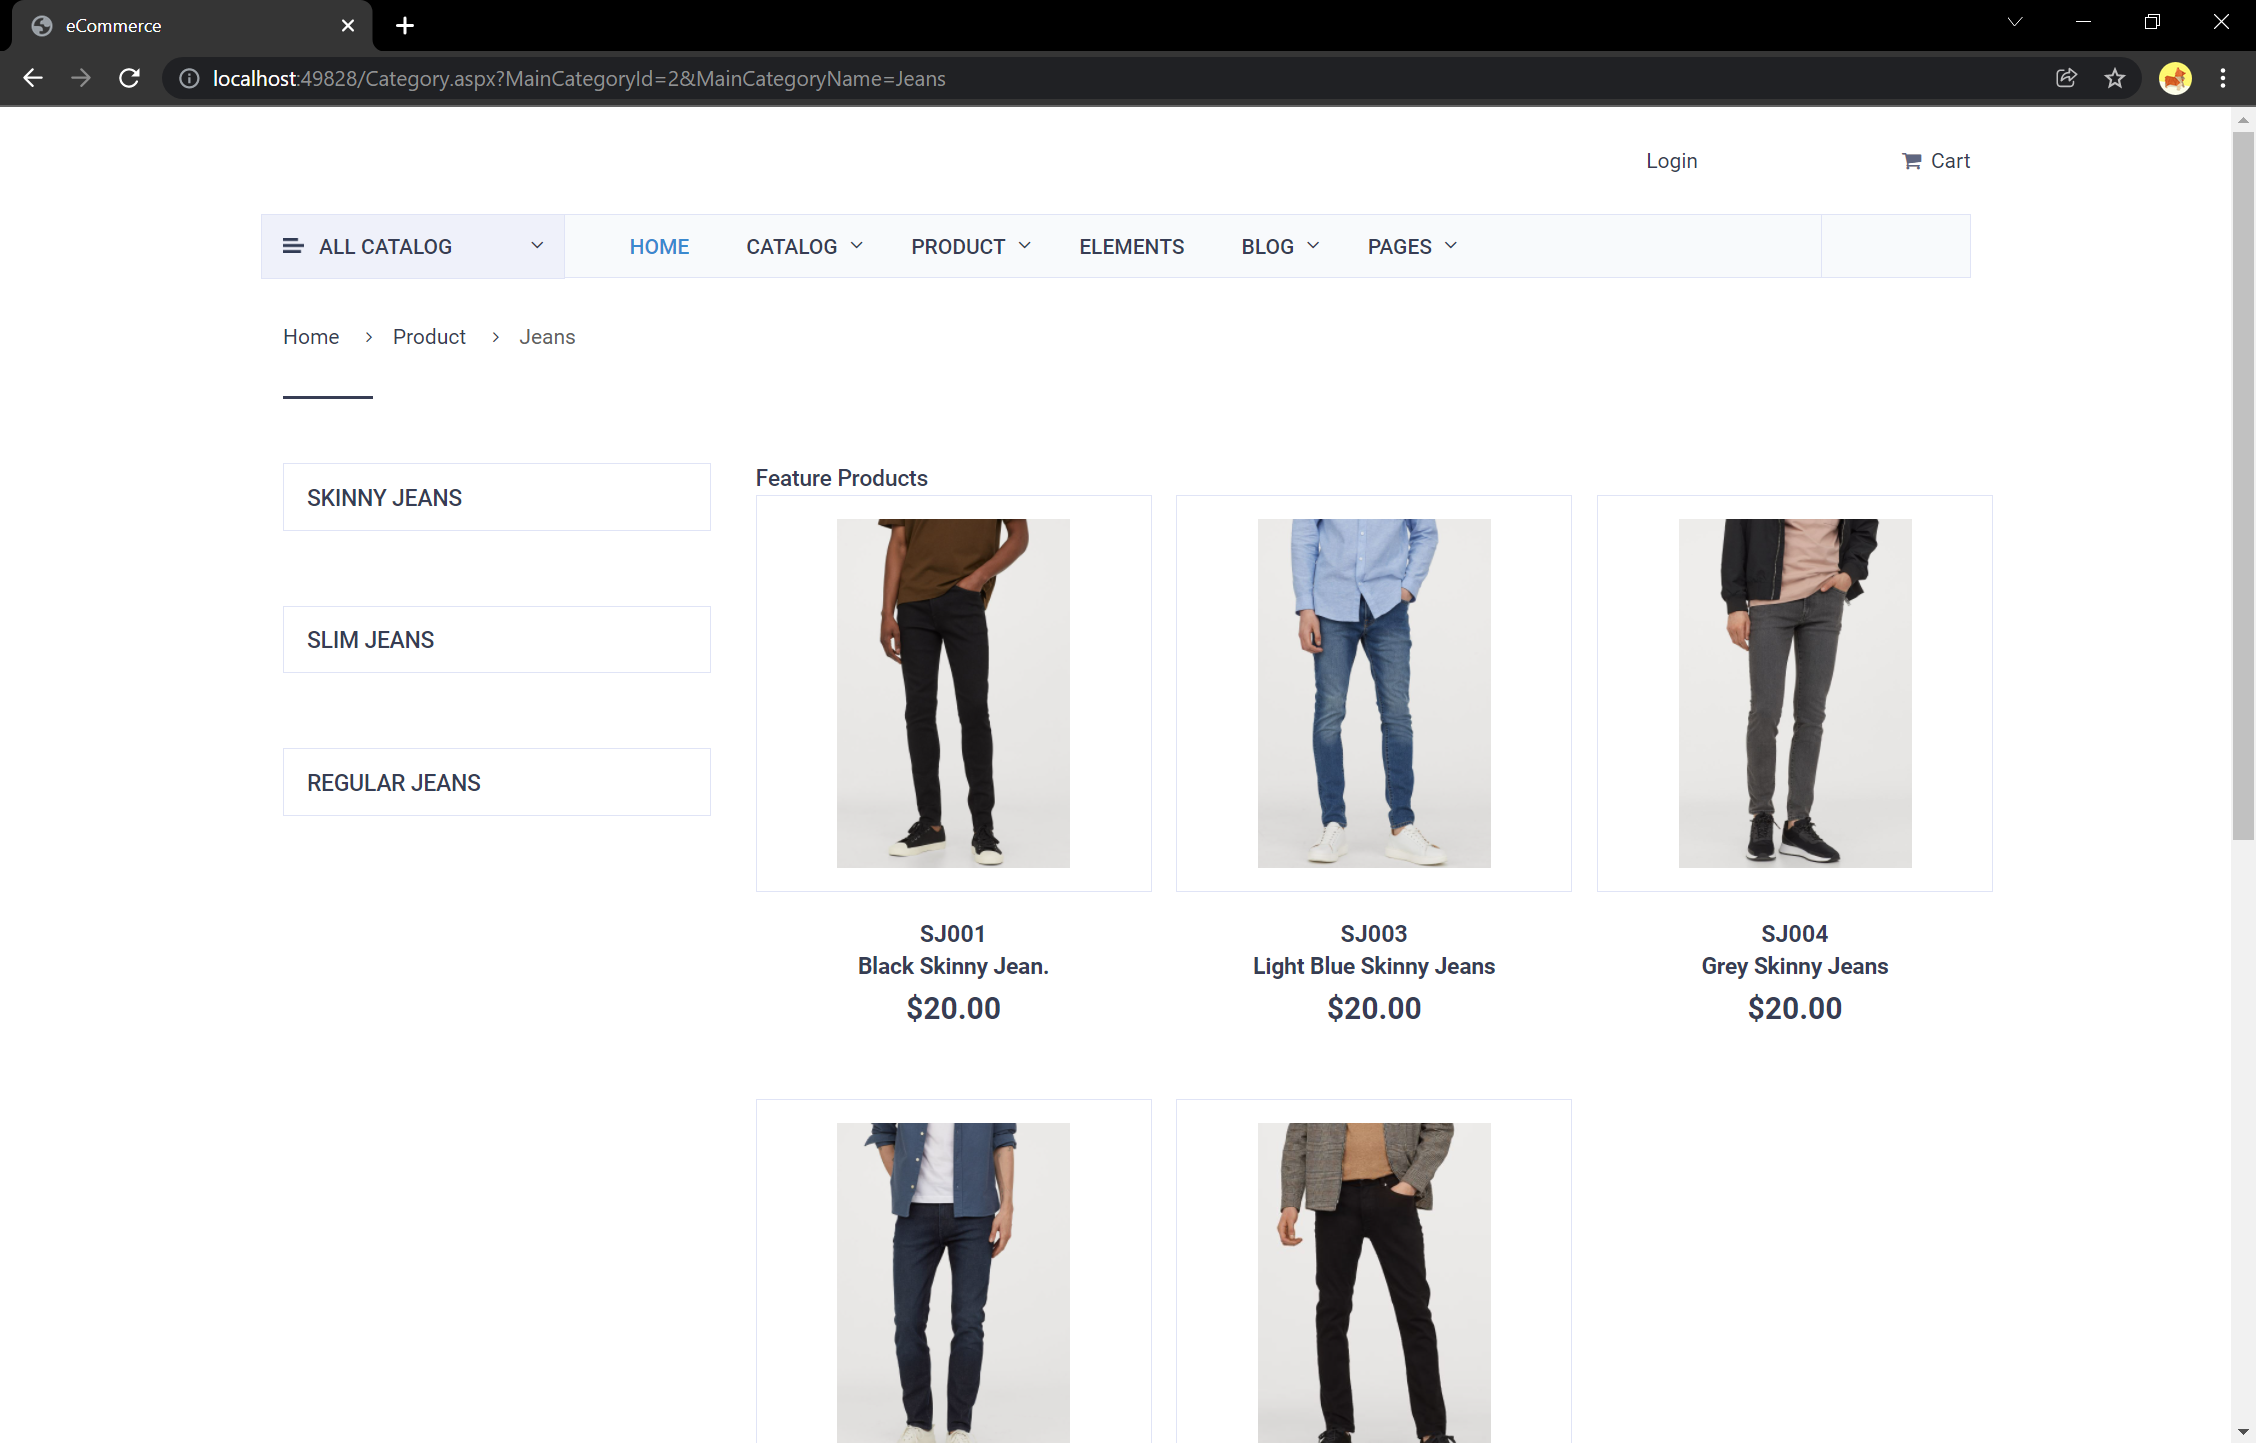Click the browser forward arrow
This screenshot has width=2256, height=1443.
click(x=81, y=78)
